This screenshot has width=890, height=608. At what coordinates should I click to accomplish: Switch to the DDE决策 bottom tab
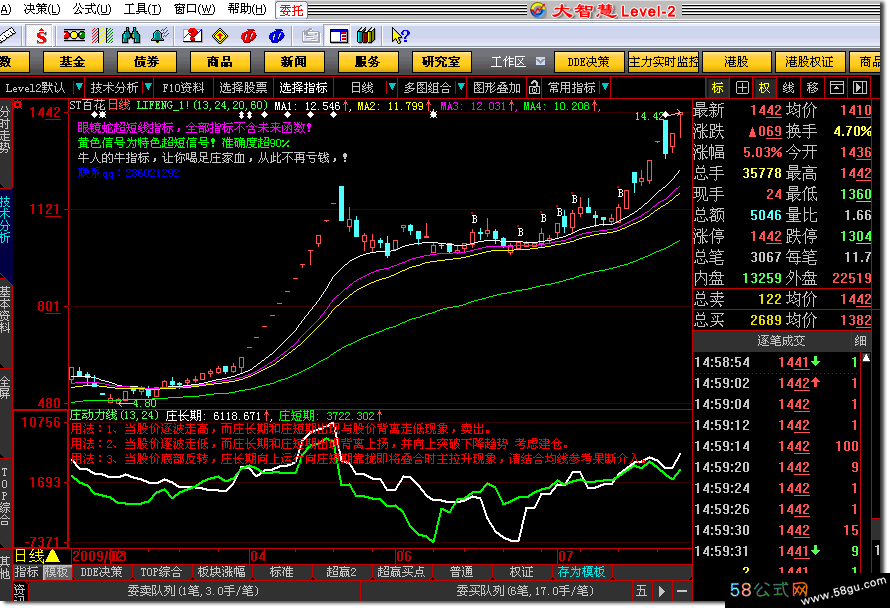coord(101,572)
